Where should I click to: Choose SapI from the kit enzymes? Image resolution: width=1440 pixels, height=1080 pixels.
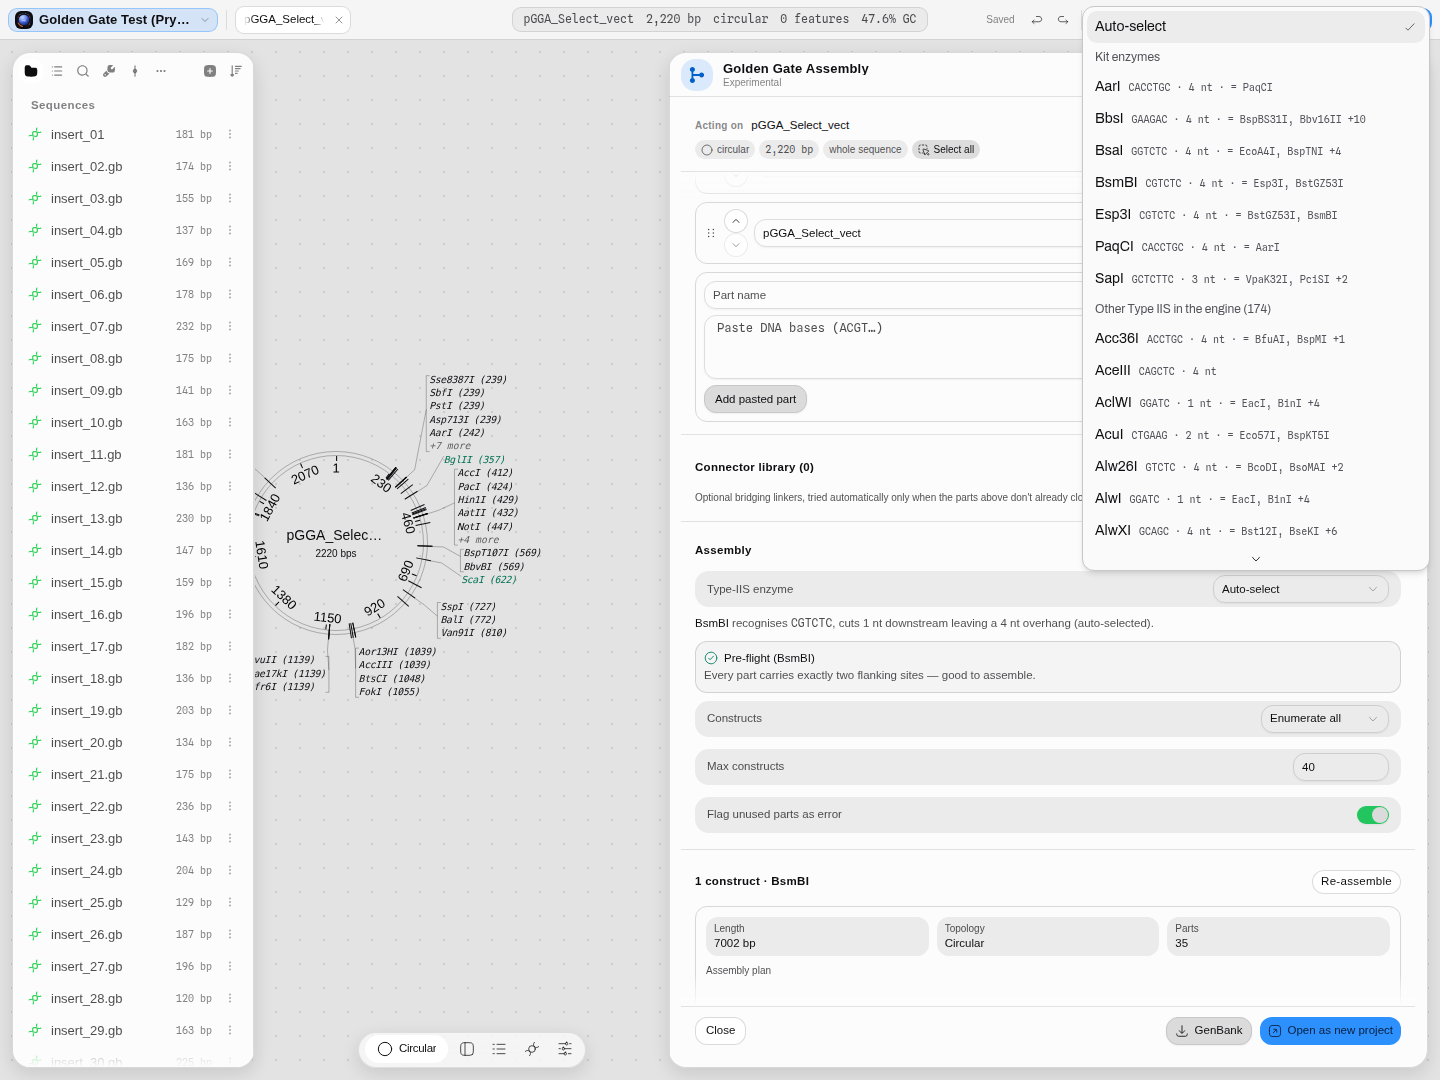click(x=1255, y=279)
